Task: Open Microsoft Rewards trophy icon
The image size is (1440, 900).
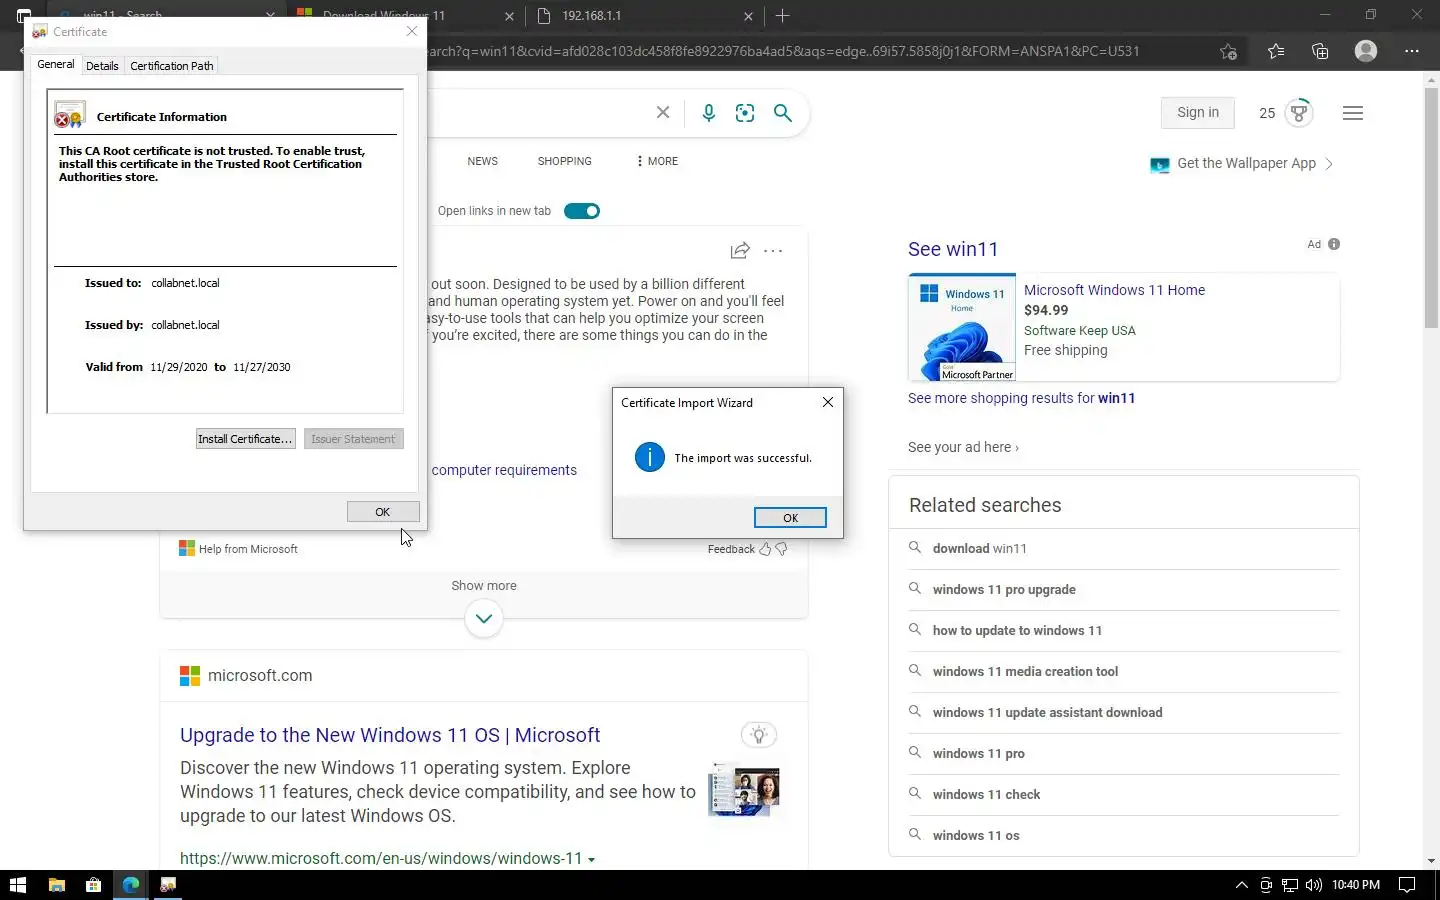Action: tap(1299, 113)
